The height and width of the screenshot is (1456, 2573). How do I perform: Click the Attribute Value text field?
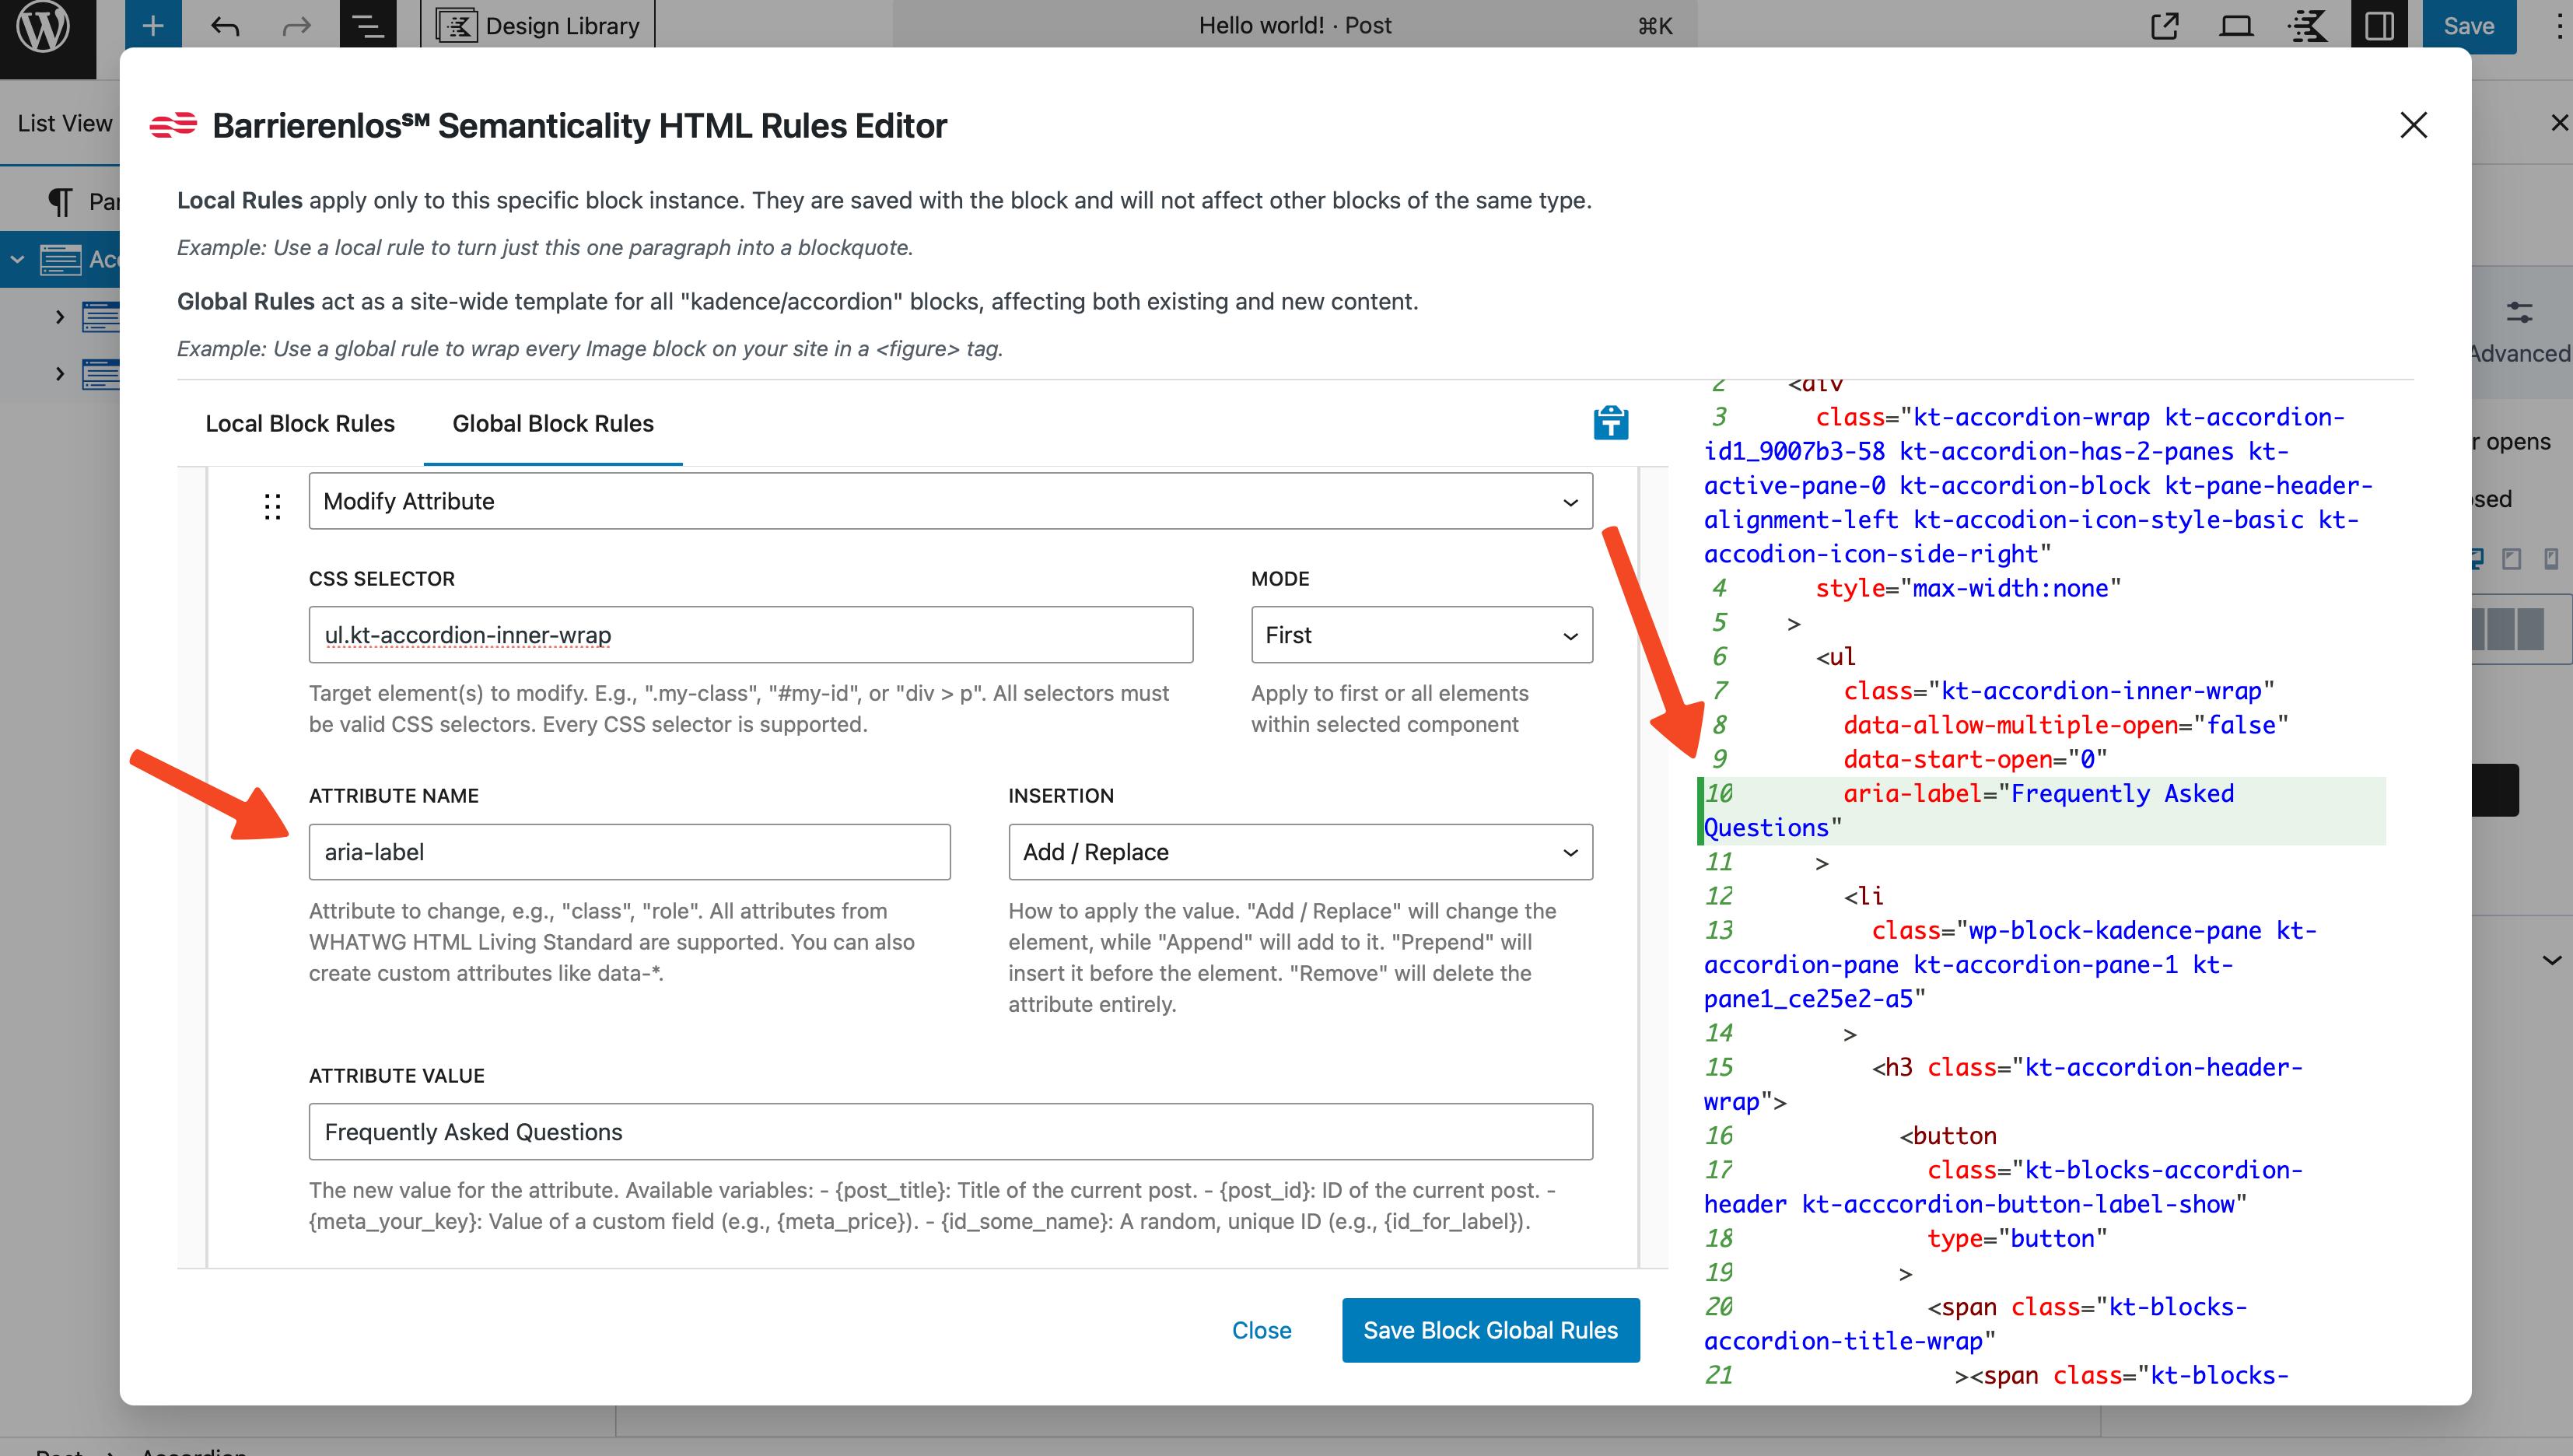pyautogui.click(x=950, y=1132)
